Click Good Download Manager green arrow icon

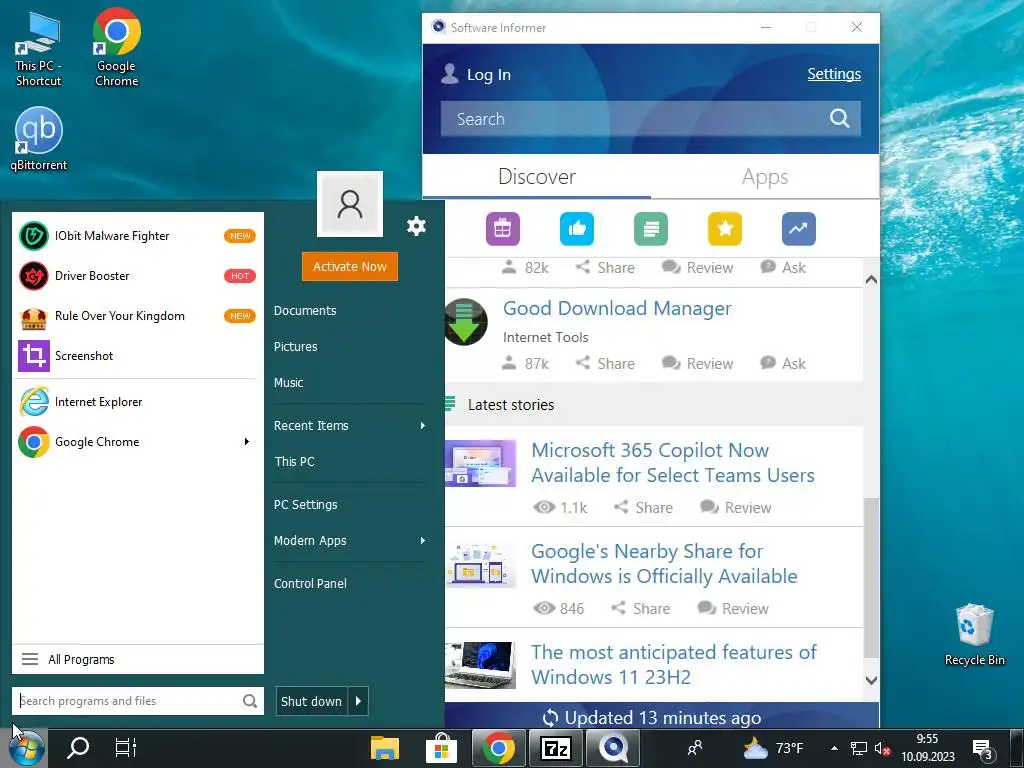(466, 322)
